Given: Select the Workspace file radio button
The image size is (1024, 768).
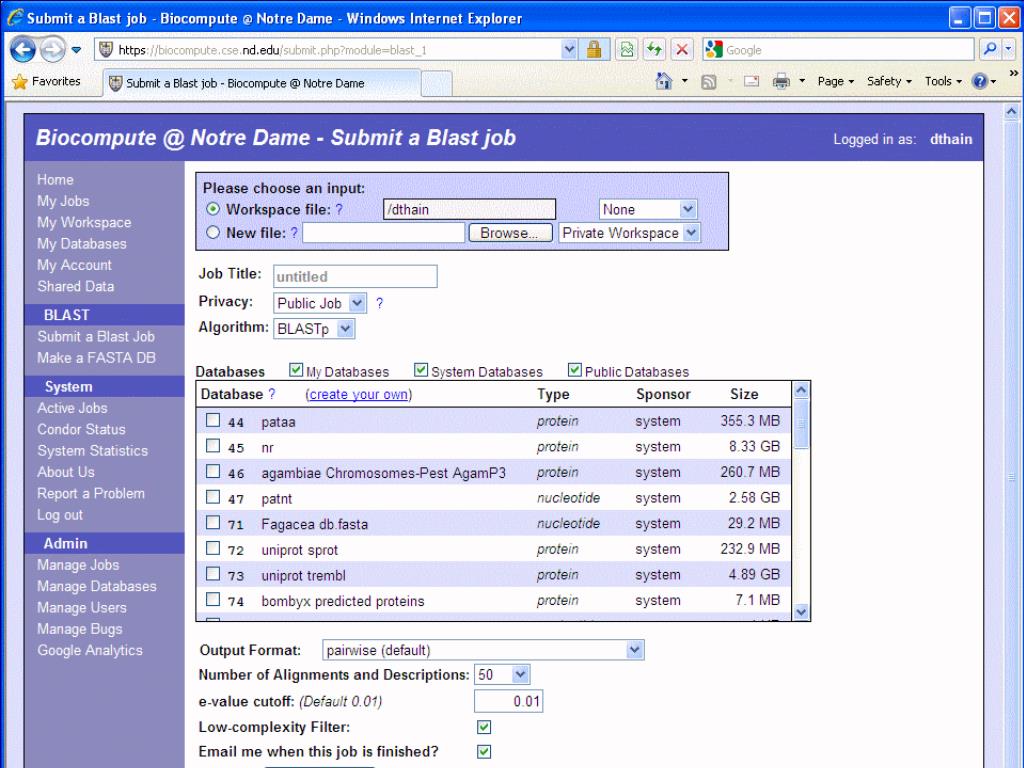Looking at the screenshot, I should point(213,209).
